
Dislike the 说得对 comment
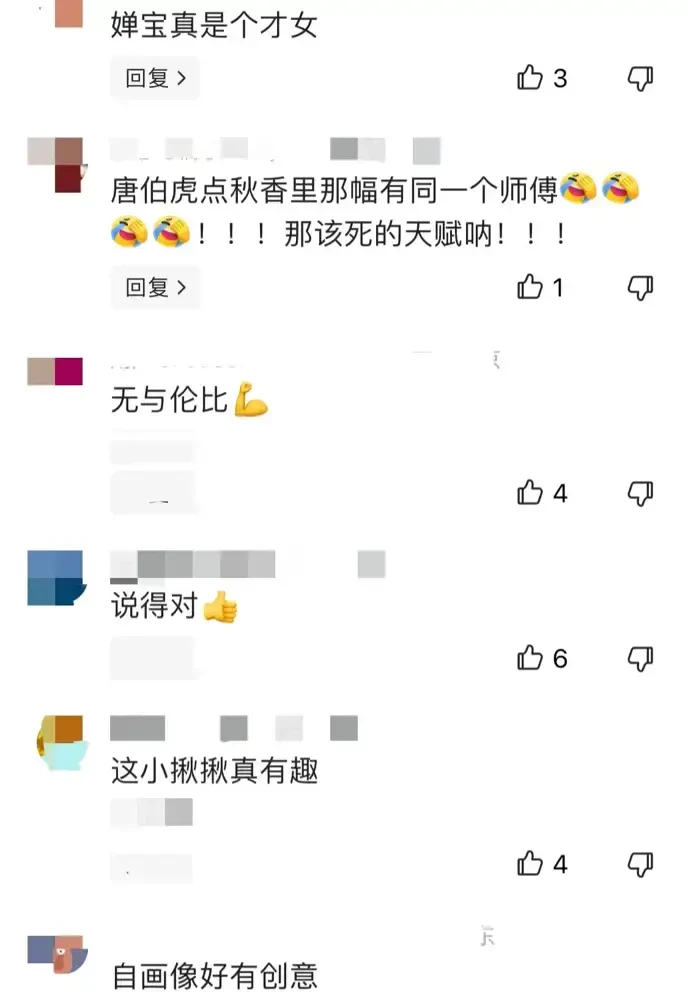point(640,659)
